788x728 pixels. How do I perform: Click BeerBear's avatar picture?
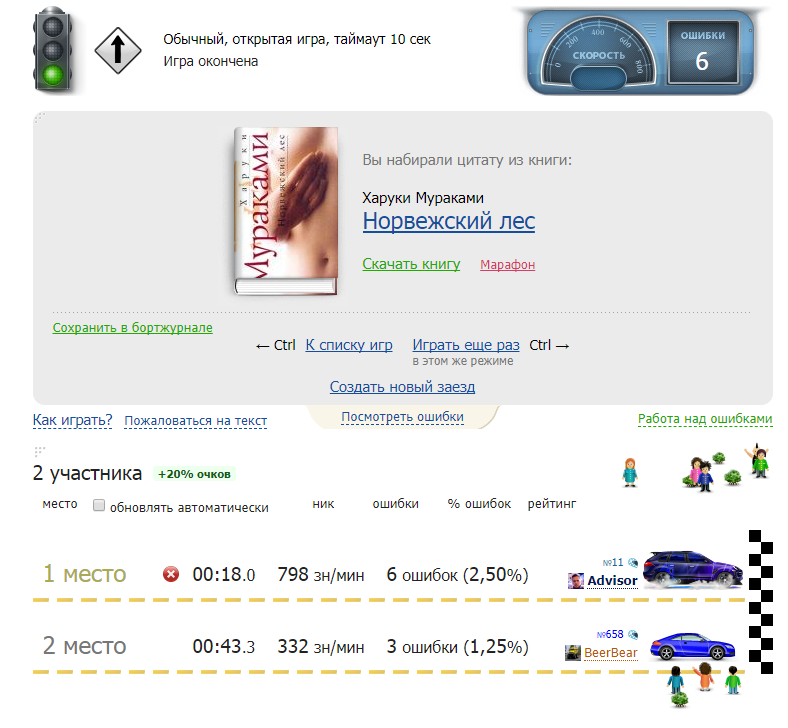[x=573, y=653]
